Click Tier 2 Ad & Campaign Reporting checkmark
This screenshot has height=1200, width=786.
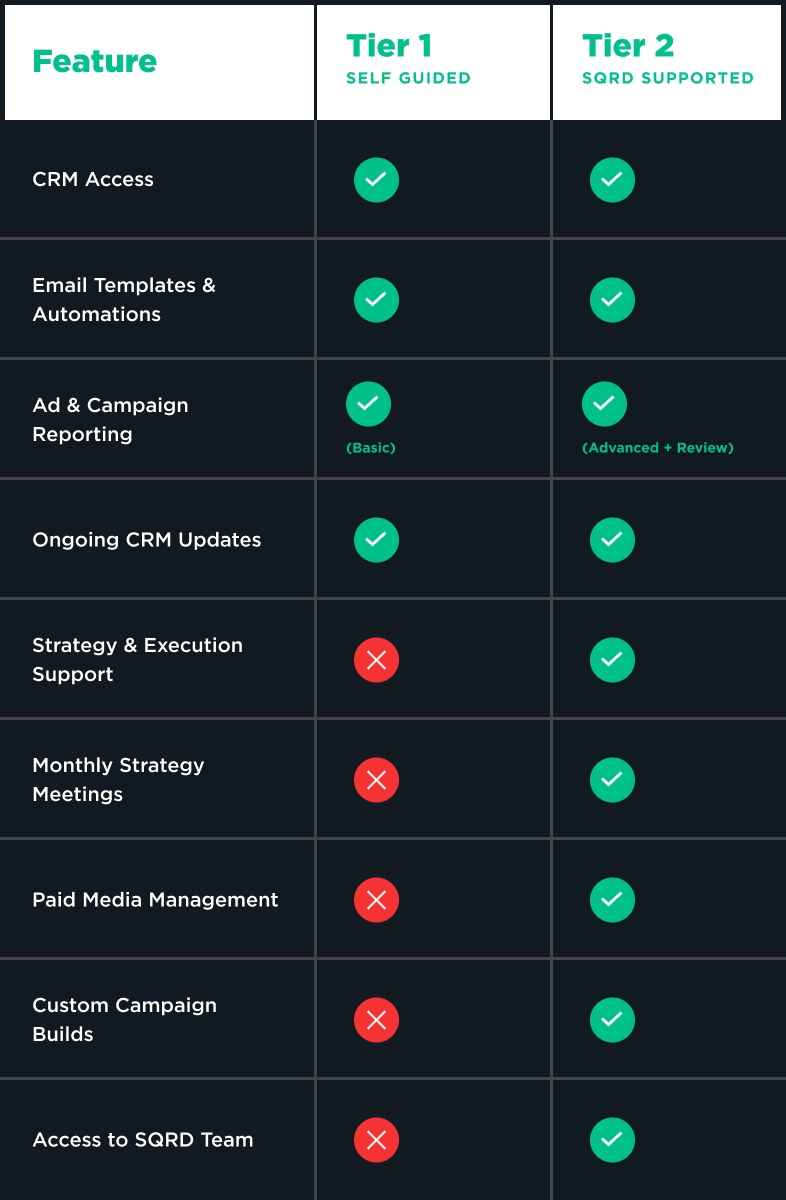tap(604, 404)
